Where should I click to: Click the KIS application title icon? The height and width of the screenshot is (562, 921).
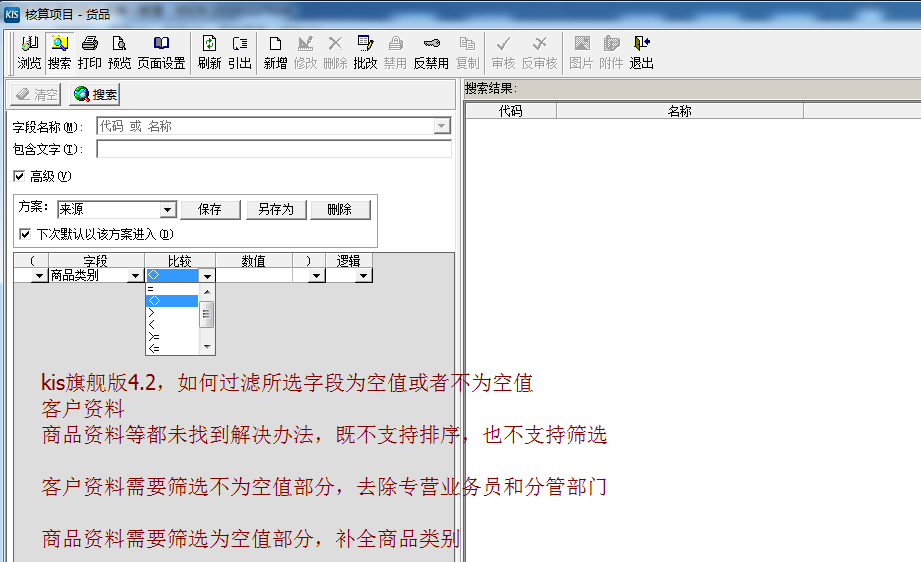12,14
